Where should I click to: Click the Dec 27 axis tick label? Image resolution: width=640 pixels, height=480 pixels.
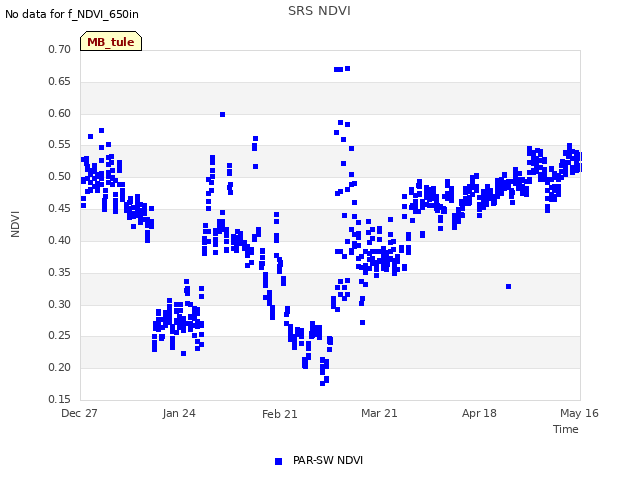pyautogui.click(x=79, y=413)
